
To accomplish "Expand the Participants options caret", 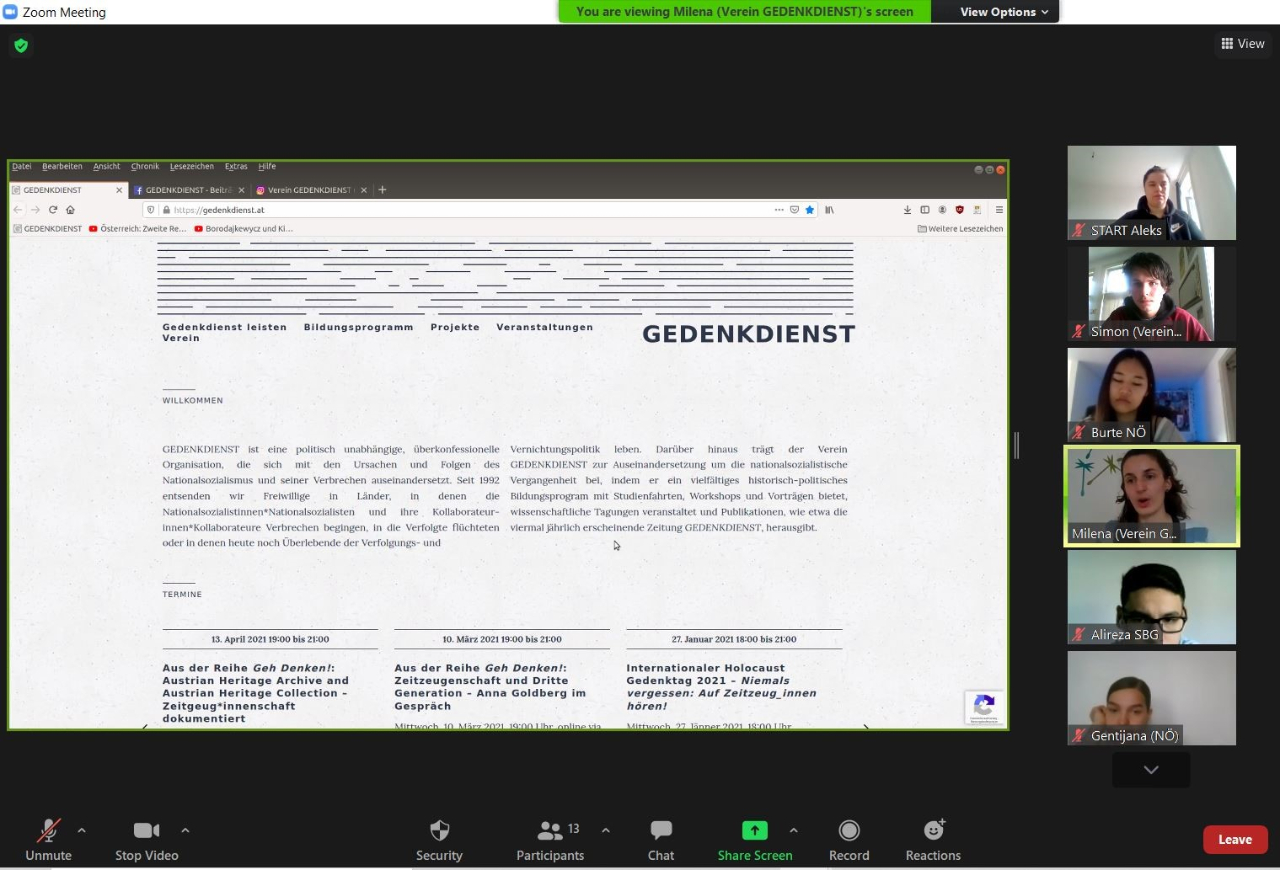I will click(x=605, y=830).
